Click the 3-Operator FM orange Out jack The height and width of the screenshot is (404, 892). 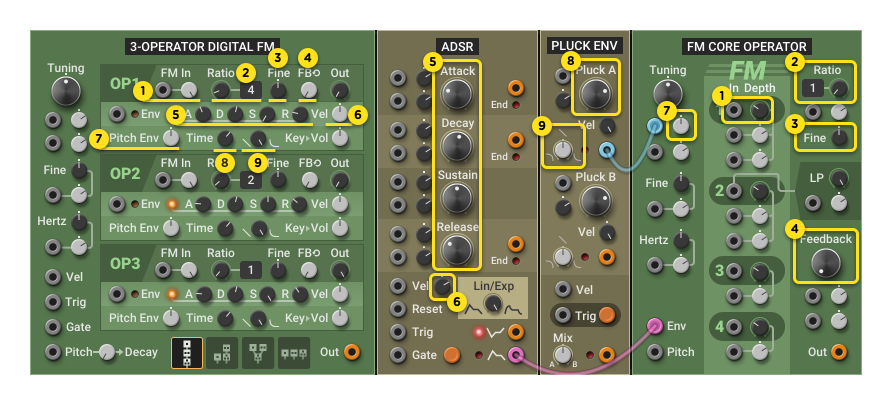coord(351,352)
